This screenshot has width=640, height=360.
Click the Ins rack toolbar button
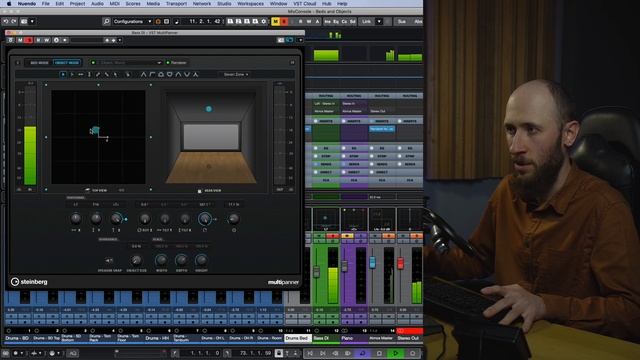pyautogui.click(x=328, y=21)
